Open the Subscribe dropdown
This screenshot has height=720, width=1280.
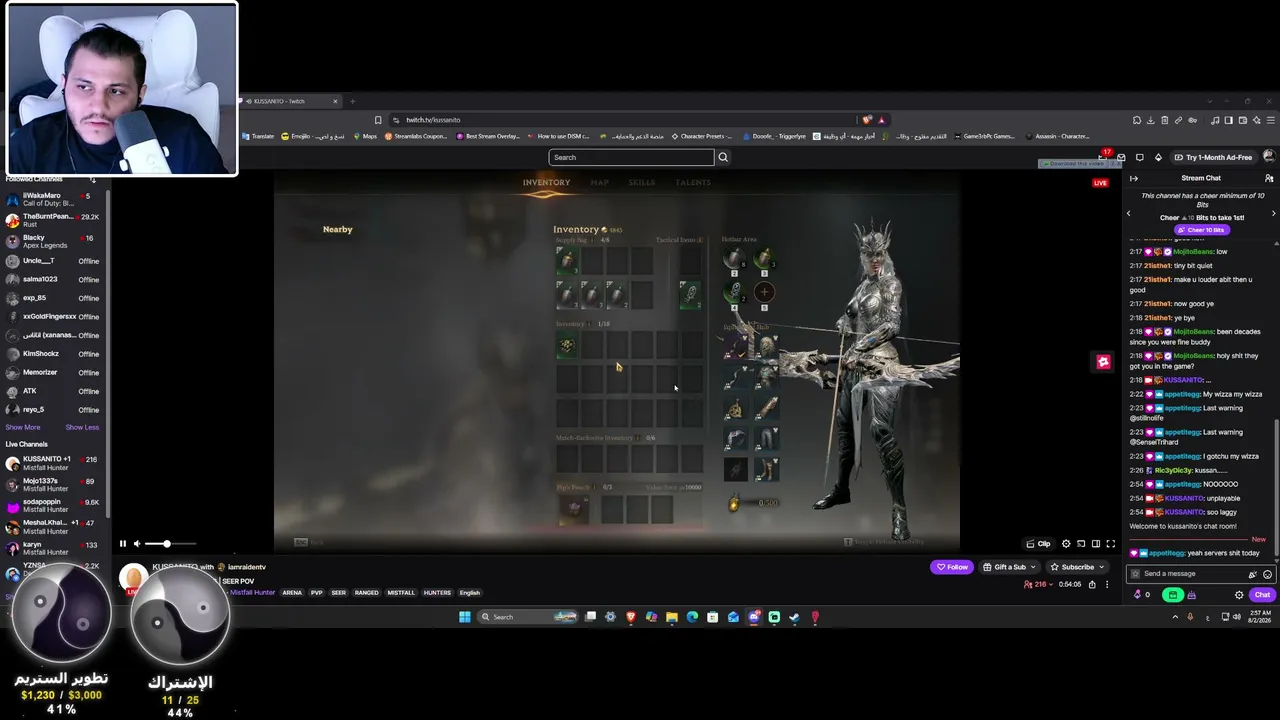(1076, 567)
